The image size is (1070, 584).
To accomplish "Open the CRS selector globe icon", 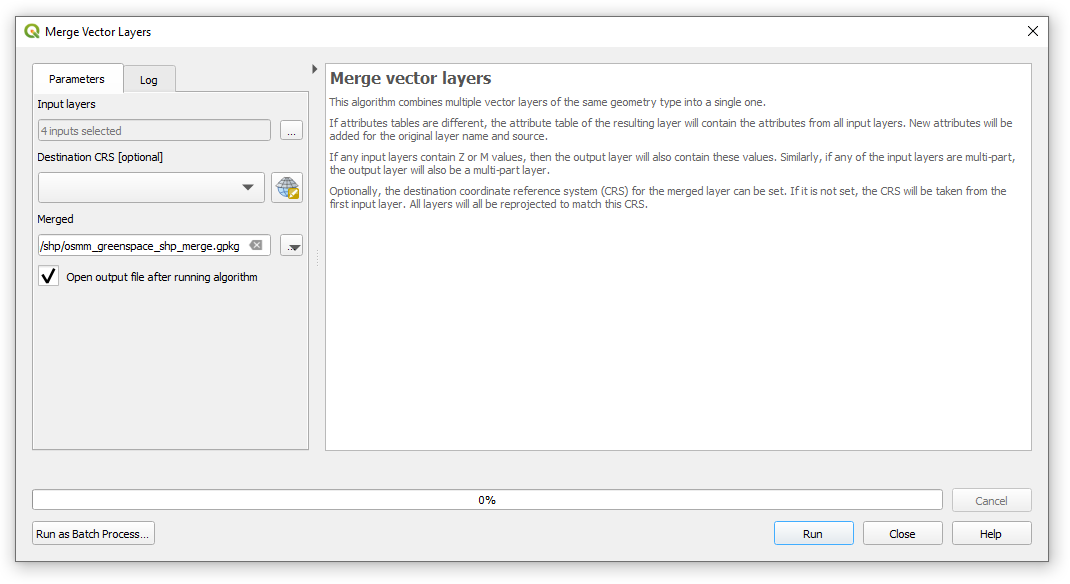I will point(287,187).
